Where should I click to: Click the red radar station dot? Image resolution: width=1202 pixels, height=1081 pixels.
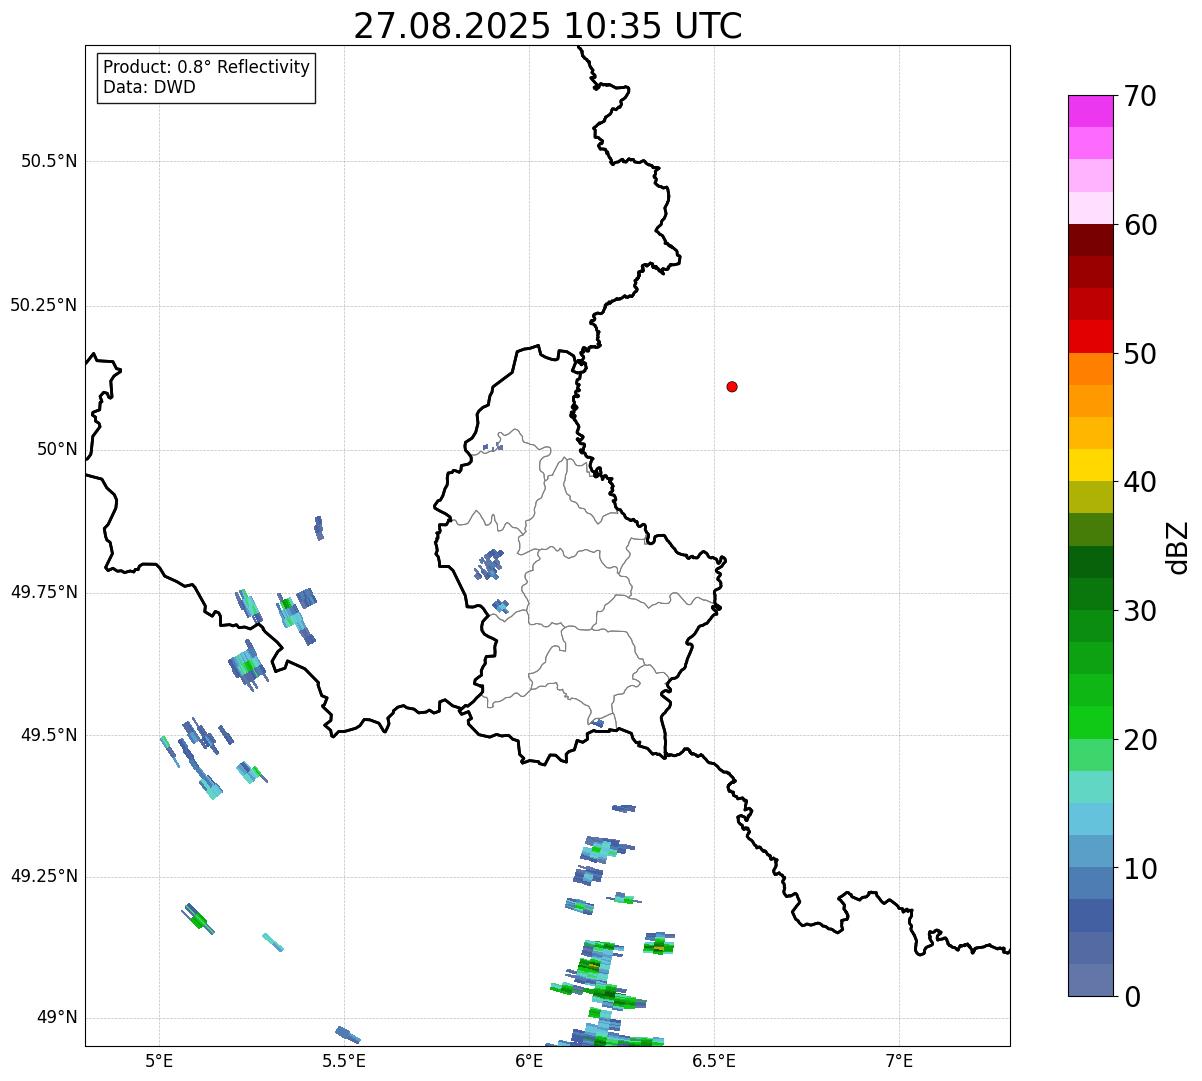click(x=732, y=386)
